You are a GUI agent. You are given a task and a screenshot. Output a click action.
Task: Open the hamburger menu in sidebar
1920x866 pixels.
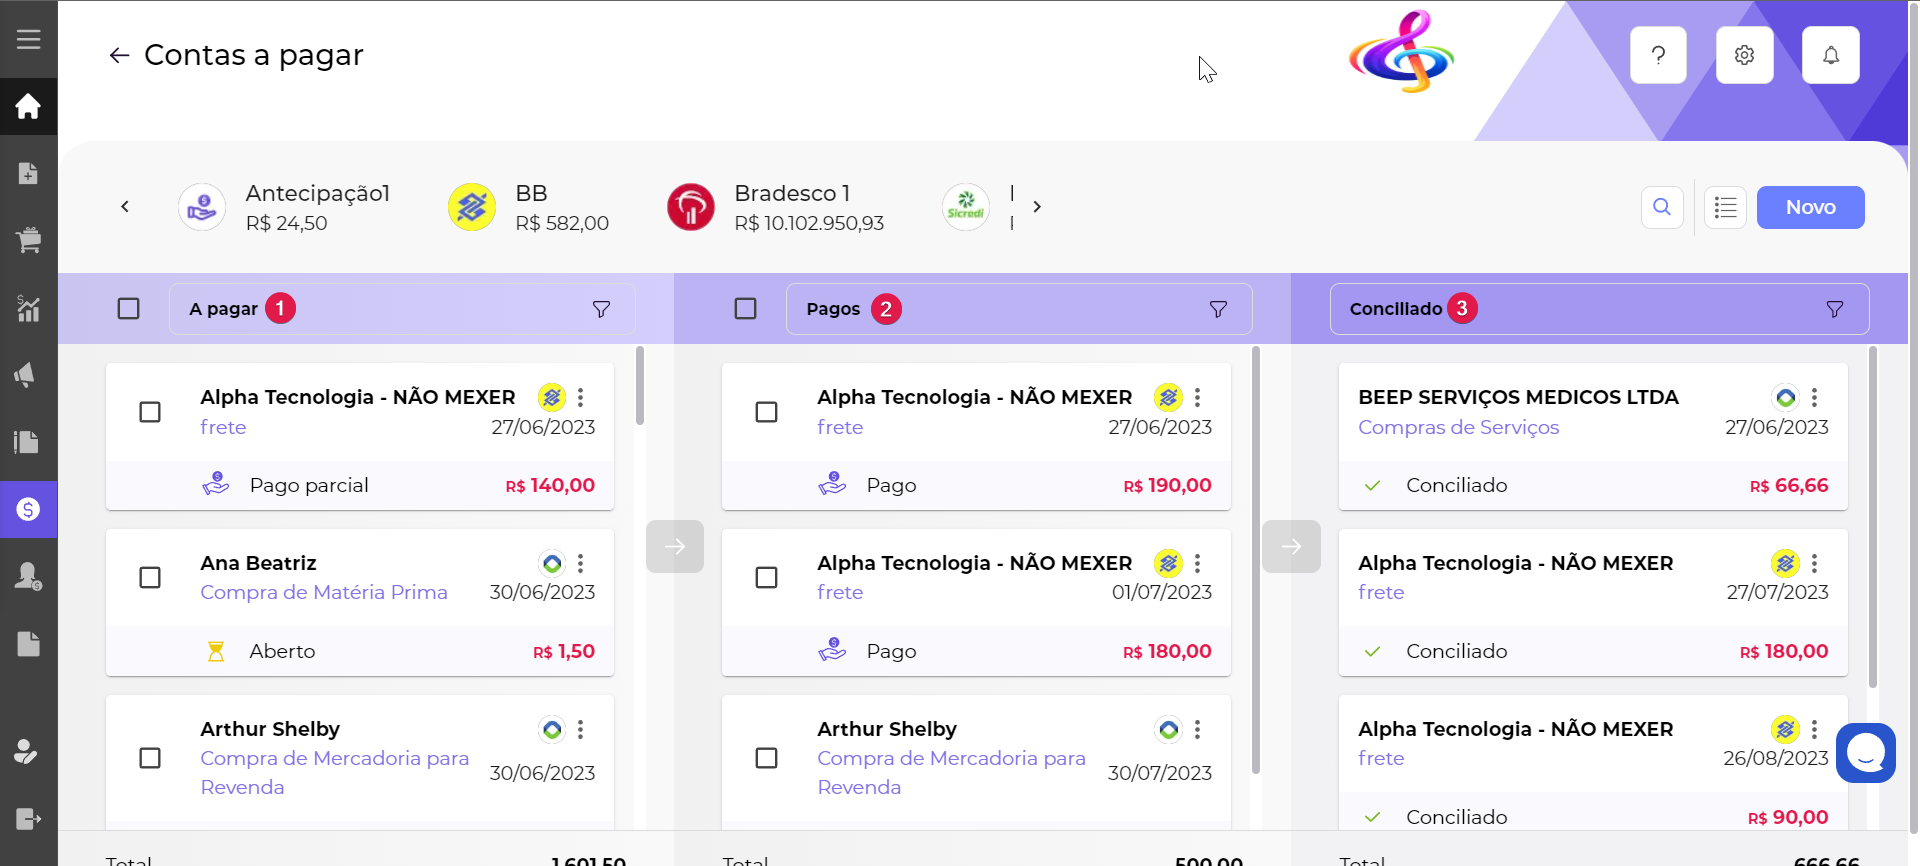point(28,39)
